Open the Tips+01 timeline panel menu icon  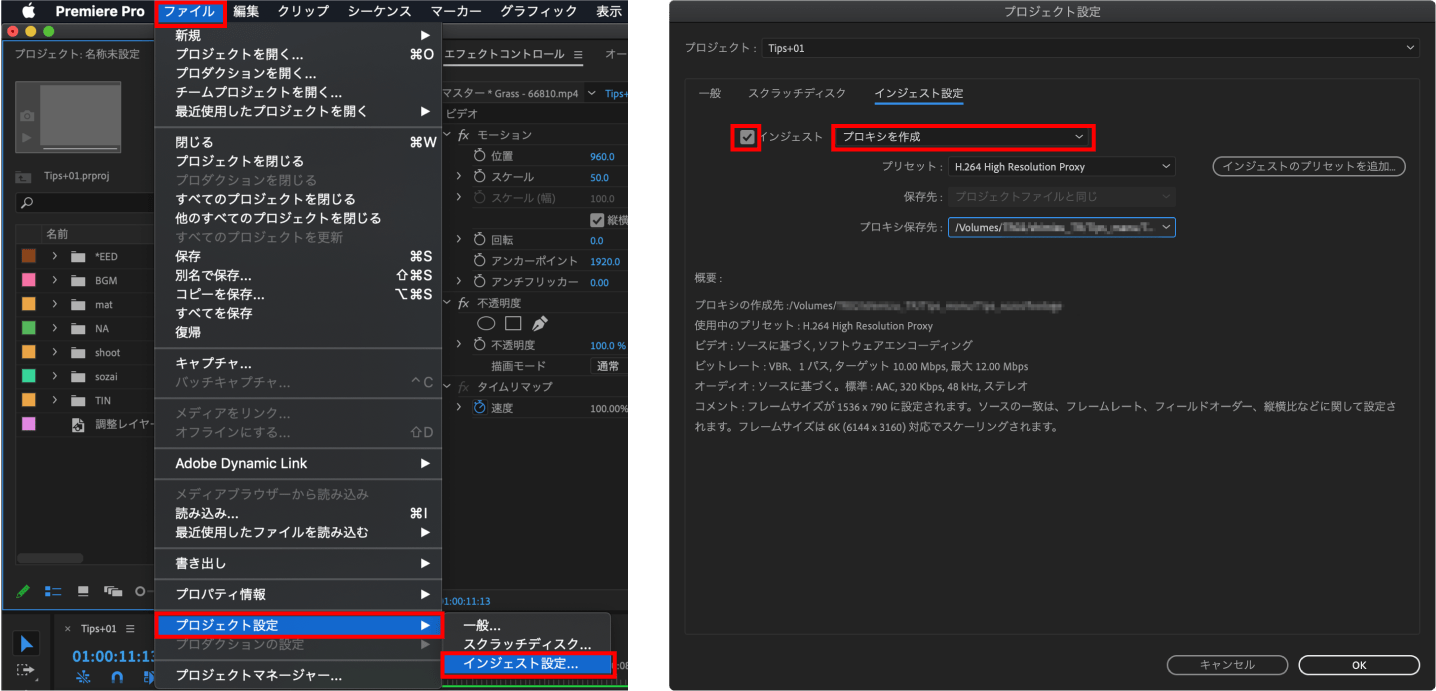(x=130, y=628)
